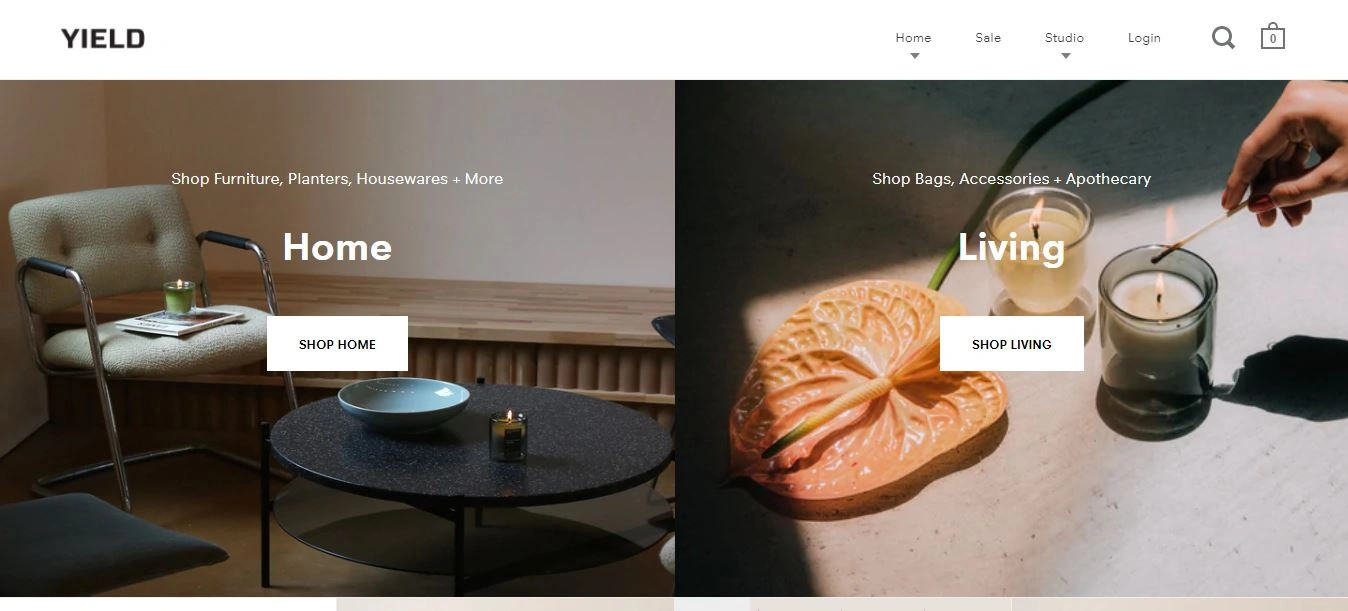
Task: Select the large Home heading
Action: click(x=337, y=247)
